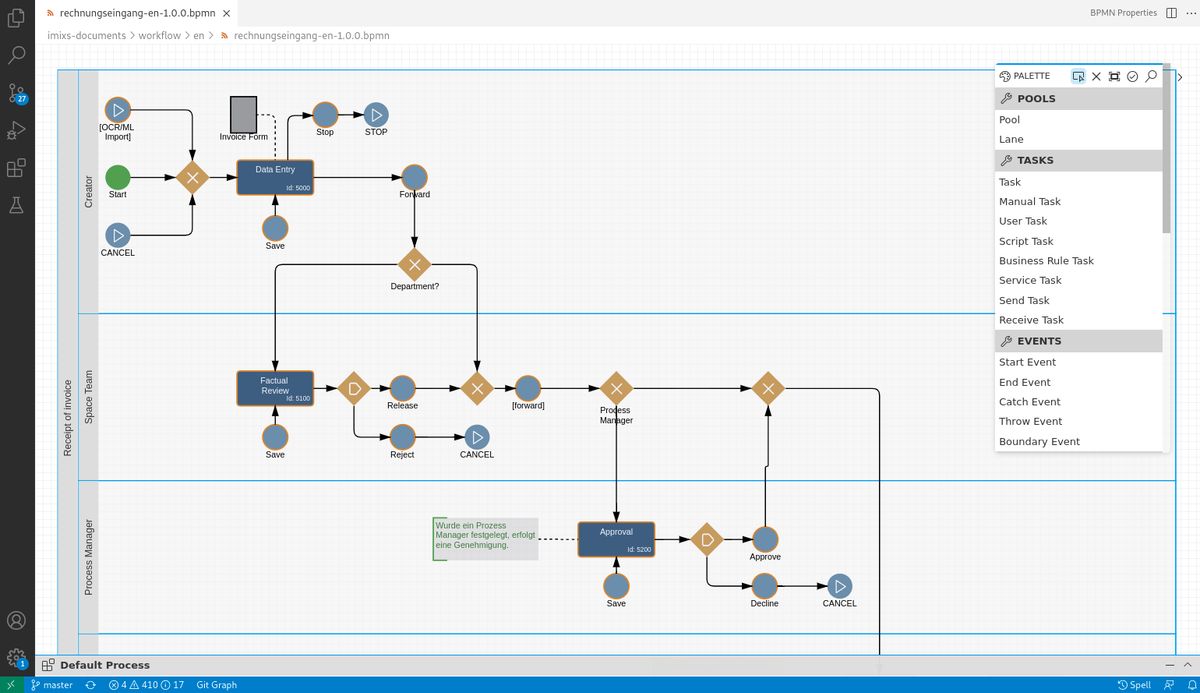
Task: Toggle the split editor icon beside BPMN Properties
Action: click(x=1169, y=12)
